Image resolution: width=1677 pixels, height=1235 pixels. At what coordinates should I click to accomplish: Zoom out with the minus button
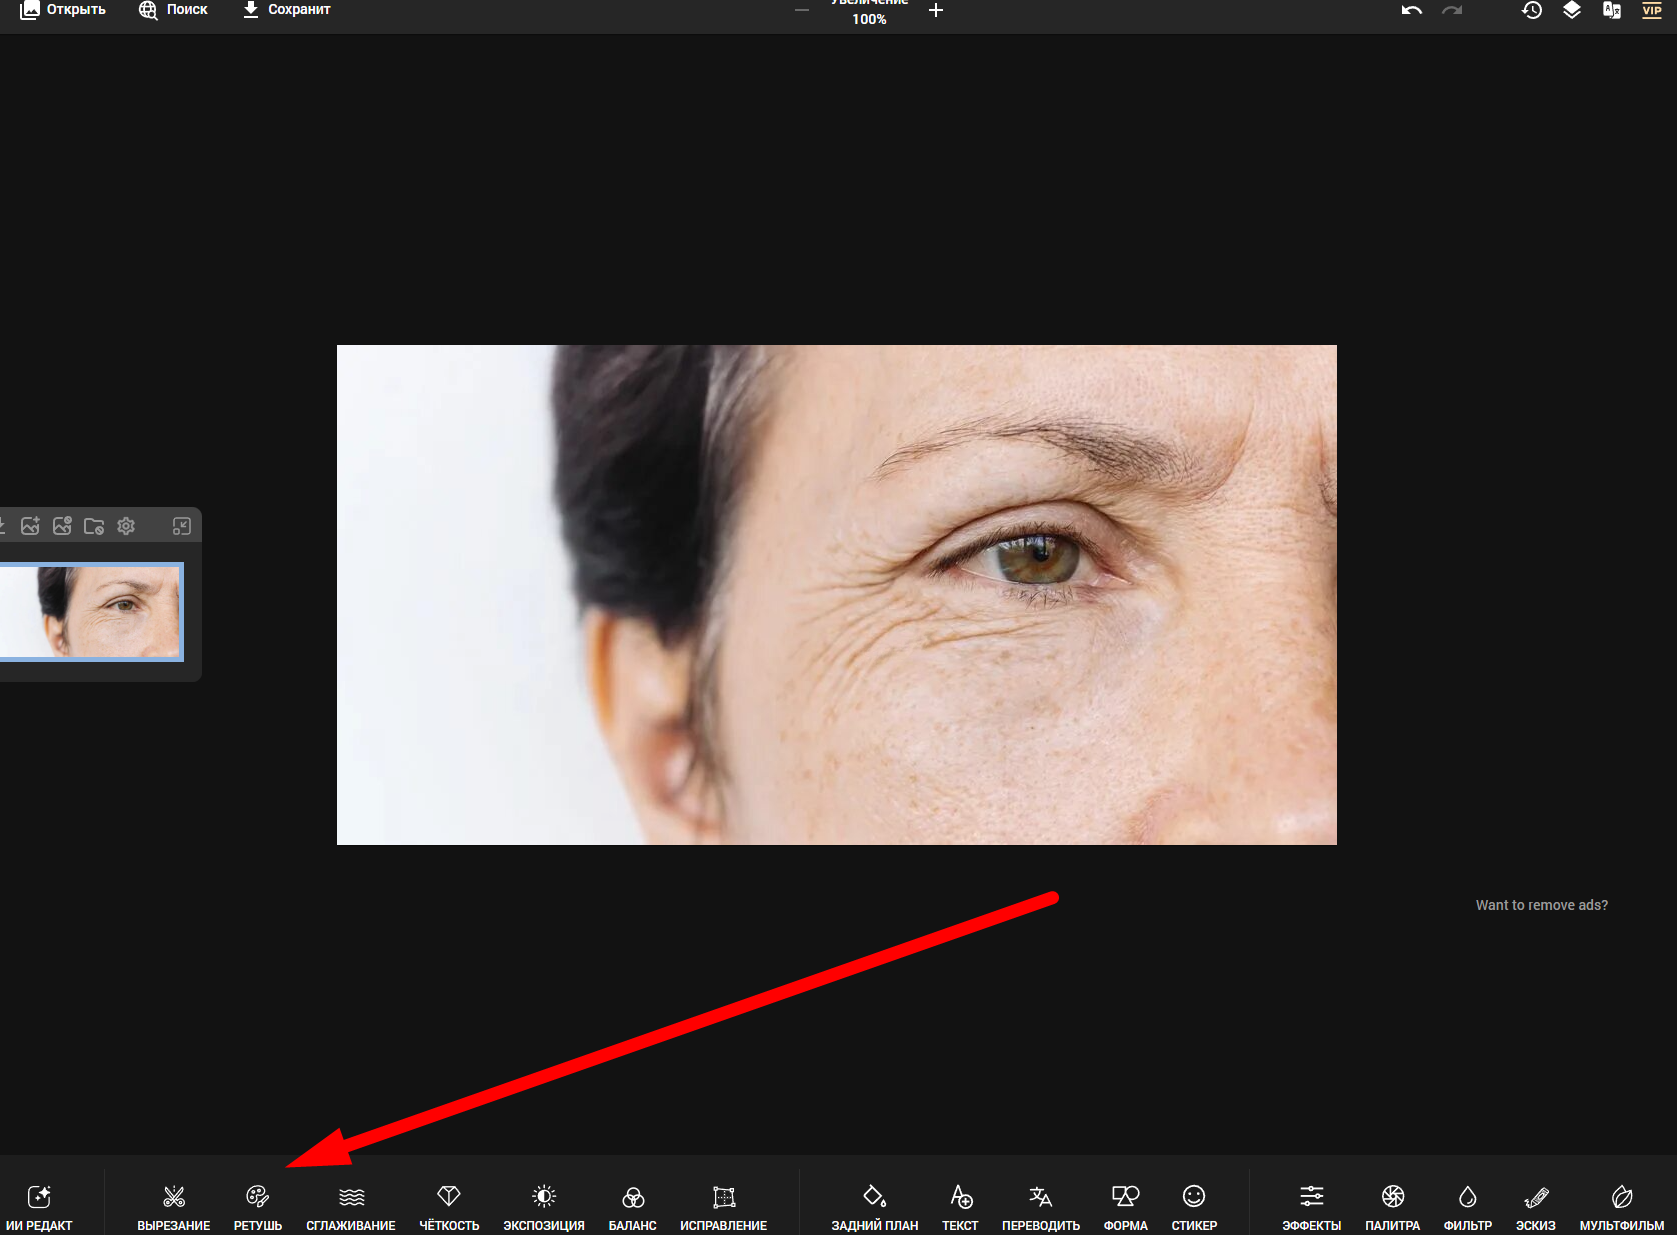click(x=802, y=10)
